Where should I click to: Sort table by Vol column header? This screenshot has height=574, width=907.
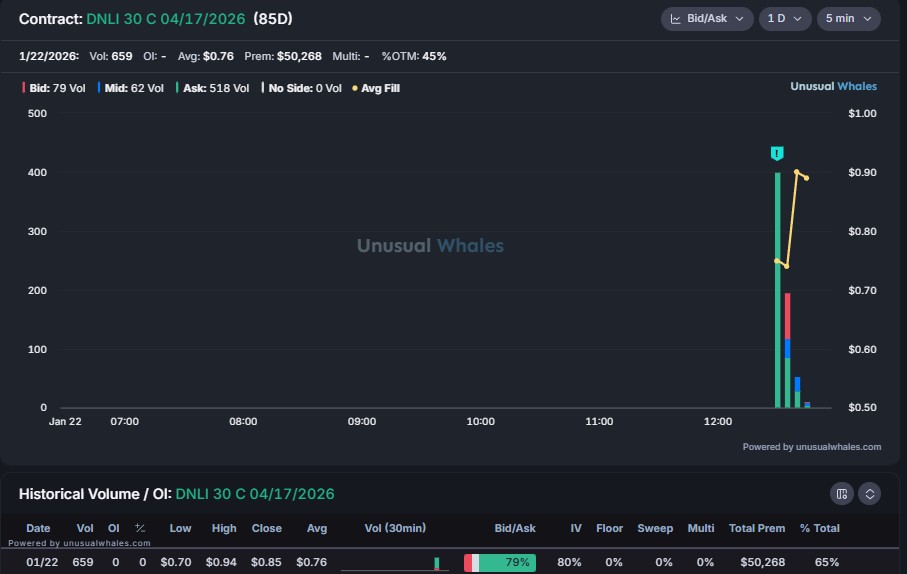tap(84, 528)
